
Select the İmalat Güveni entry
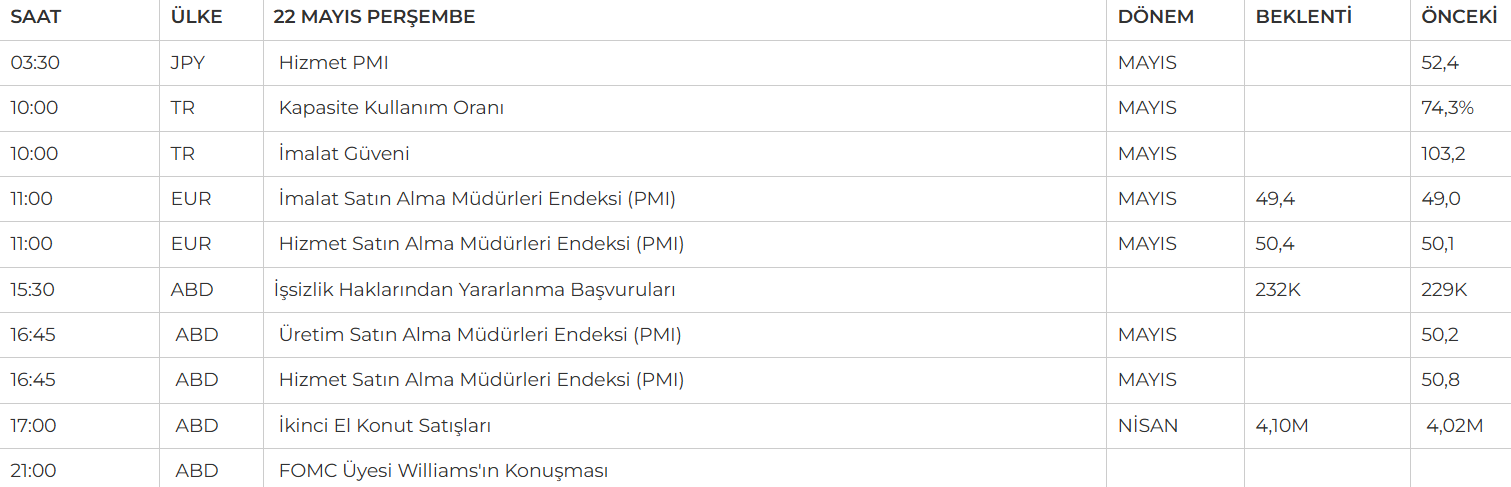pos(344,154)
